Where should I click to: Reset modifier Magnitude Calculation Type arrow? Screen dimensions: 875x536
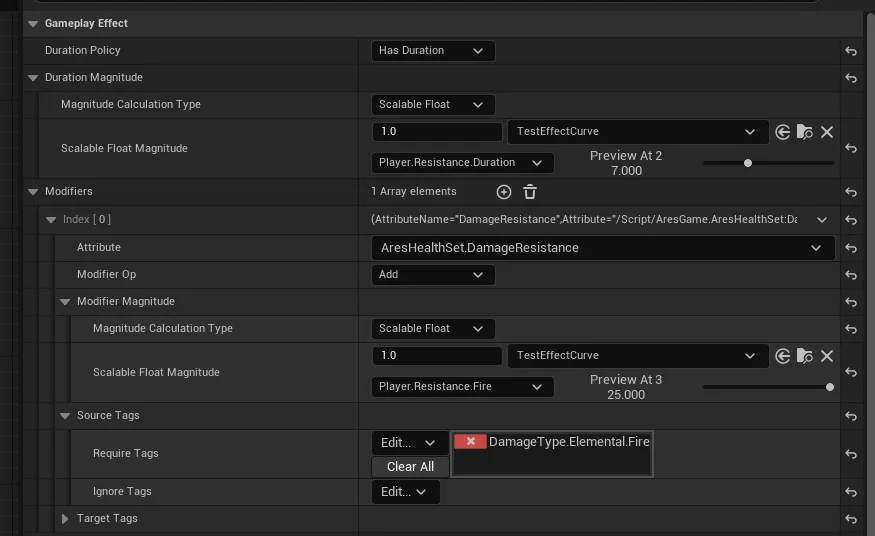tap(850, 329)
